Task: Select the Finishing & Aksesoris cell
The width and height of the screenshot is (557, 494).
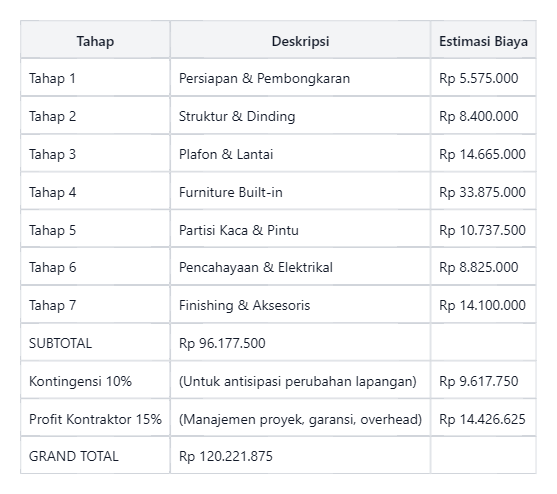Action: point(300,305)
